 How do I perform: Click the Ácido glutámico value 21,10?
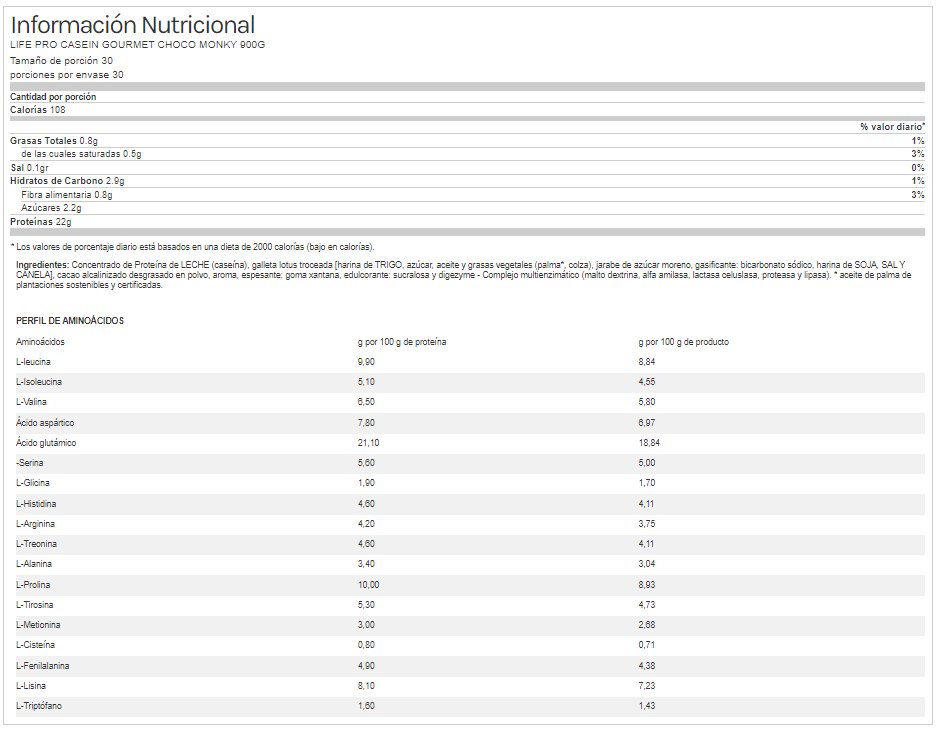370,443
